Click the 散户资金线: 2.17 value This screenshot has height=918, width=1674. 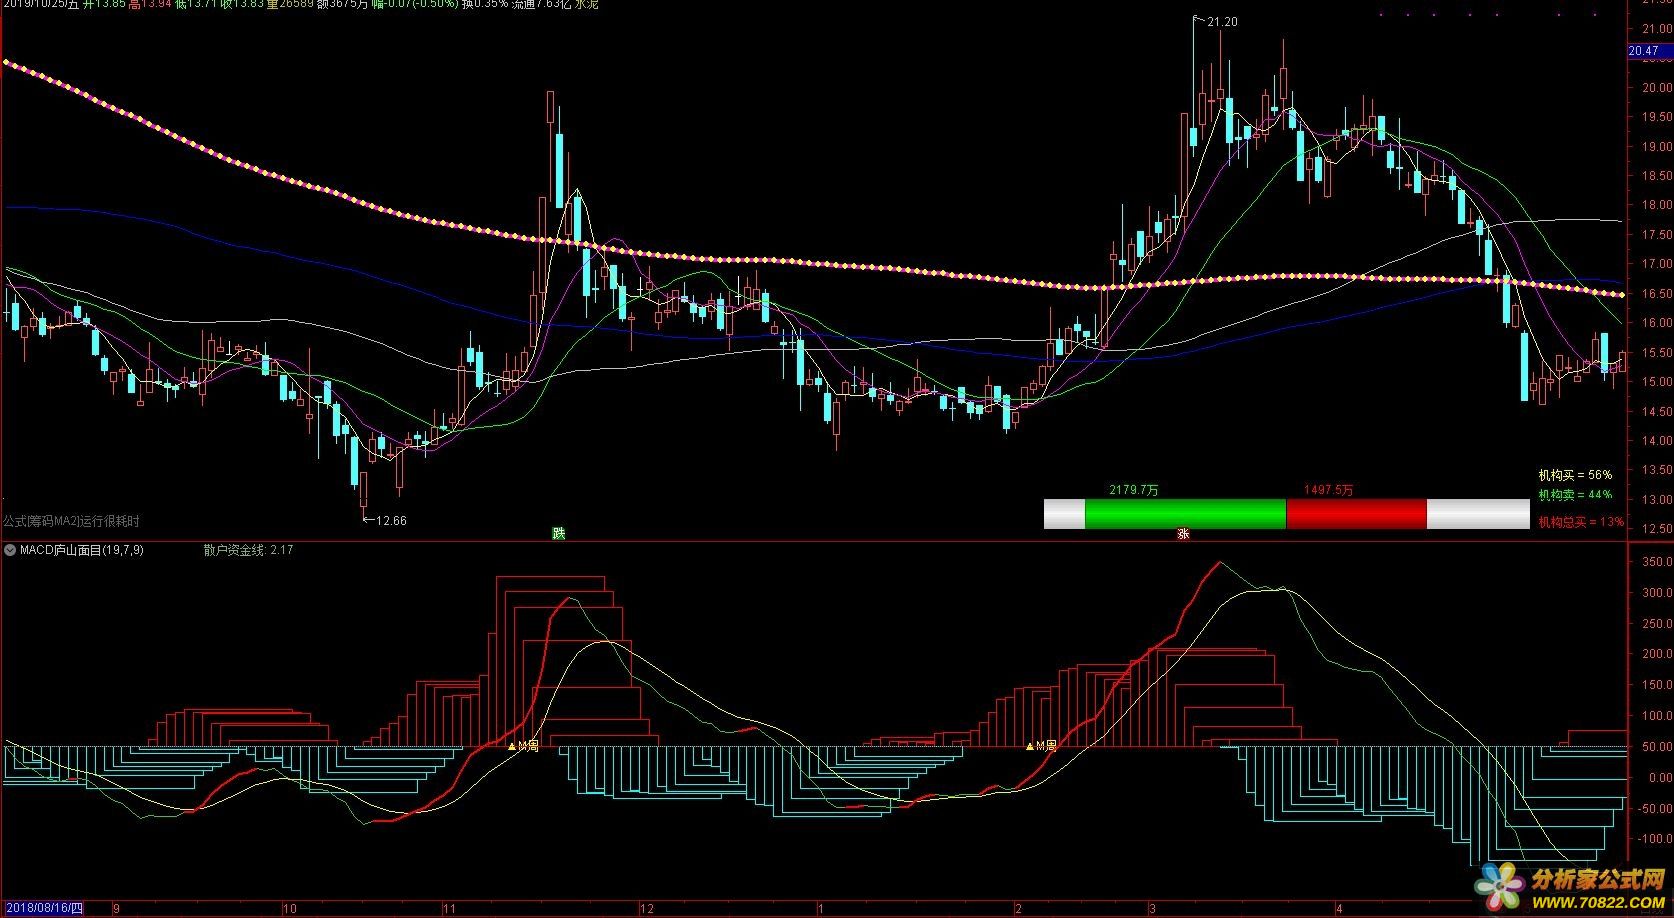pos(248,550)
